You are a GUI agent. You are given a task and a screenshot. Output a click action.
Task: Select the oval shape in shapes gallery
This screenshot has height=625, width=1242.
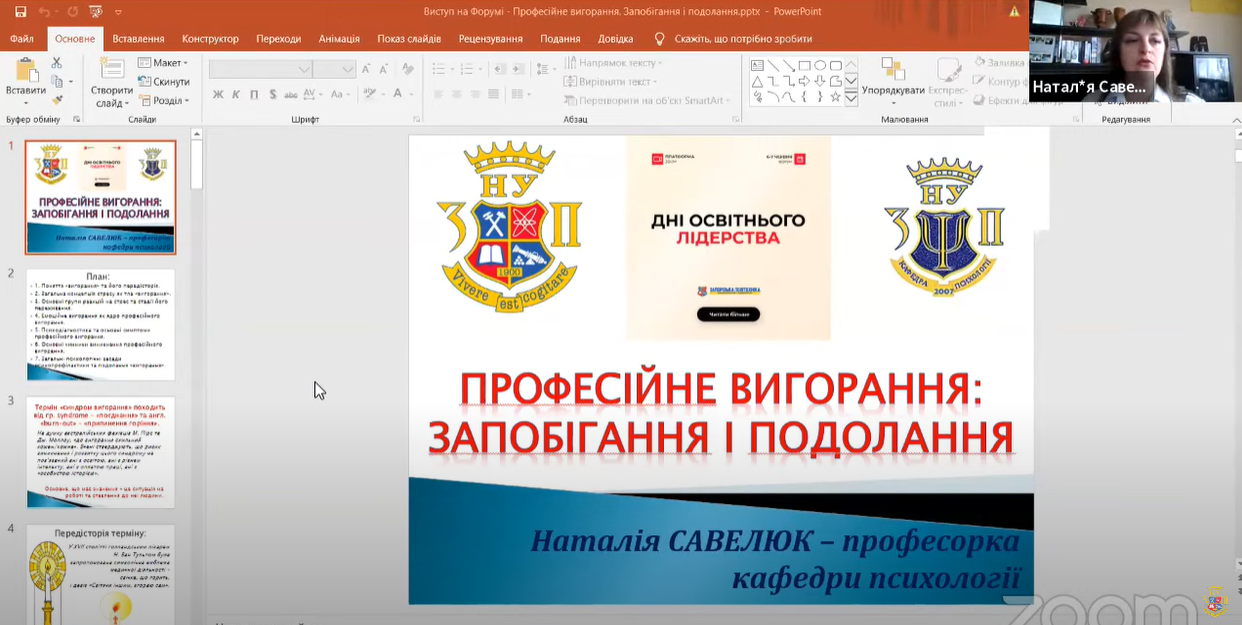[820, 65]
